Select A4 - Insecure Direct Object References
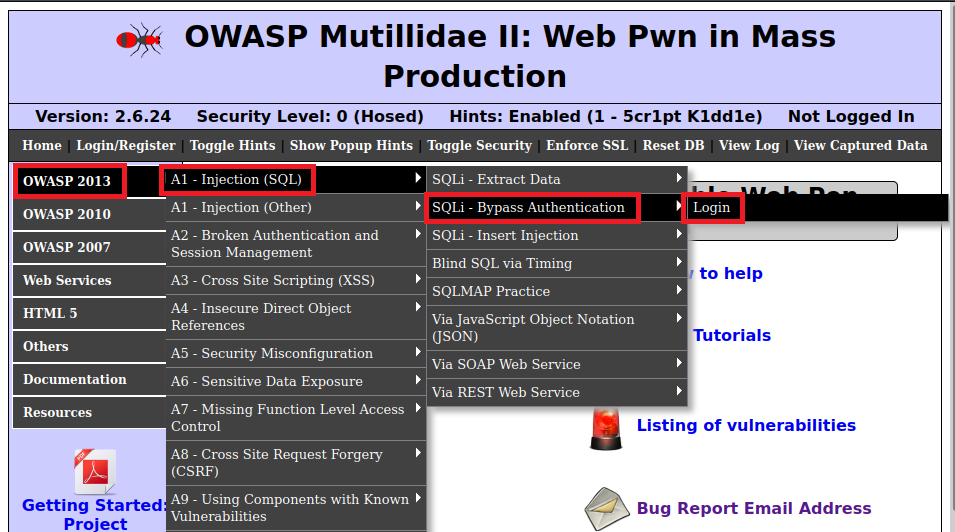Image resolution: width=955 pixels, height=532 pixels. [x=296, y=317]
